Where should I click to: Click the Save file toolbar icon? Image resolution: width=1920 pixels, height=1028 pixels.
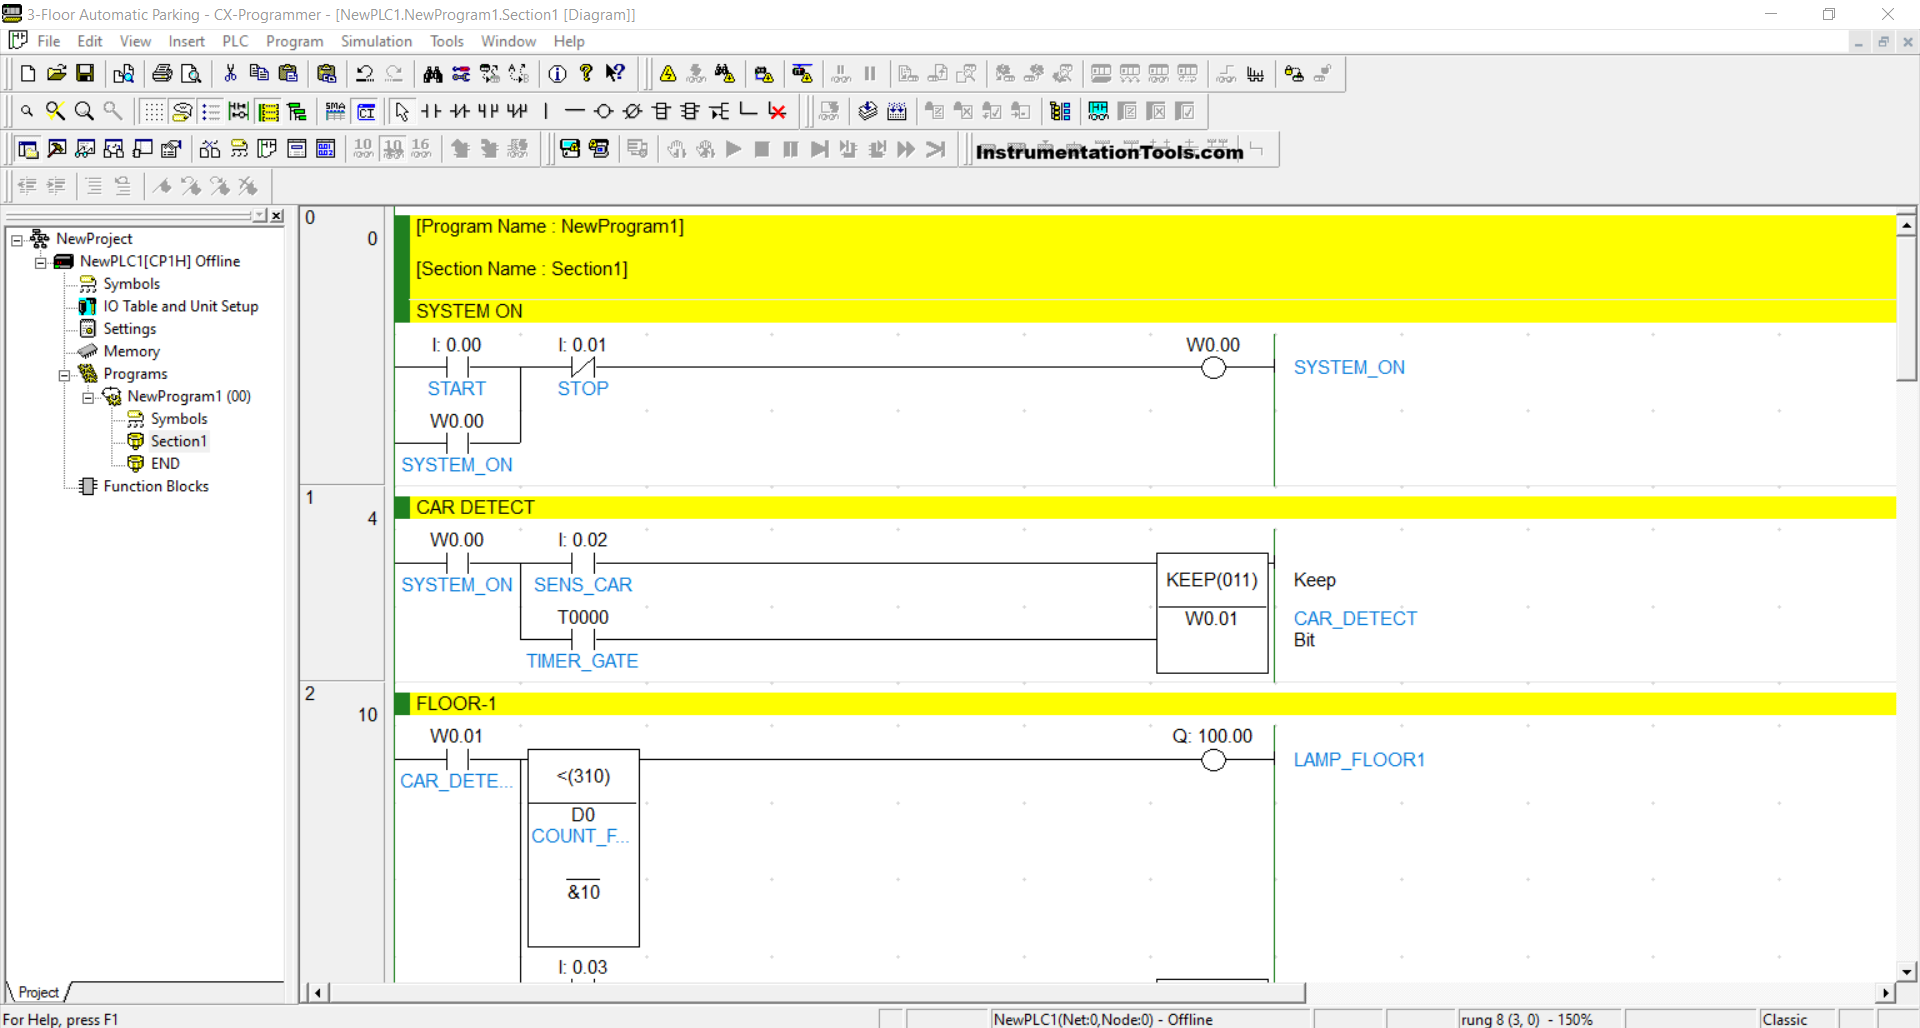coord(85,73)
